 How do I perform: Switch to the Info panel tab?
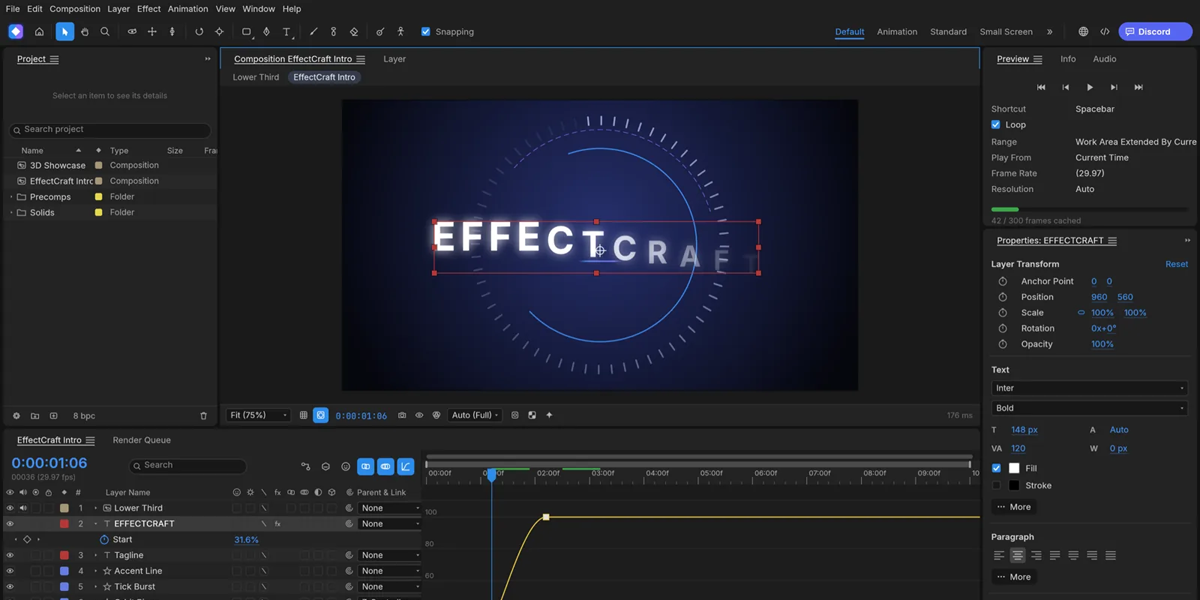pos(1068,59)
